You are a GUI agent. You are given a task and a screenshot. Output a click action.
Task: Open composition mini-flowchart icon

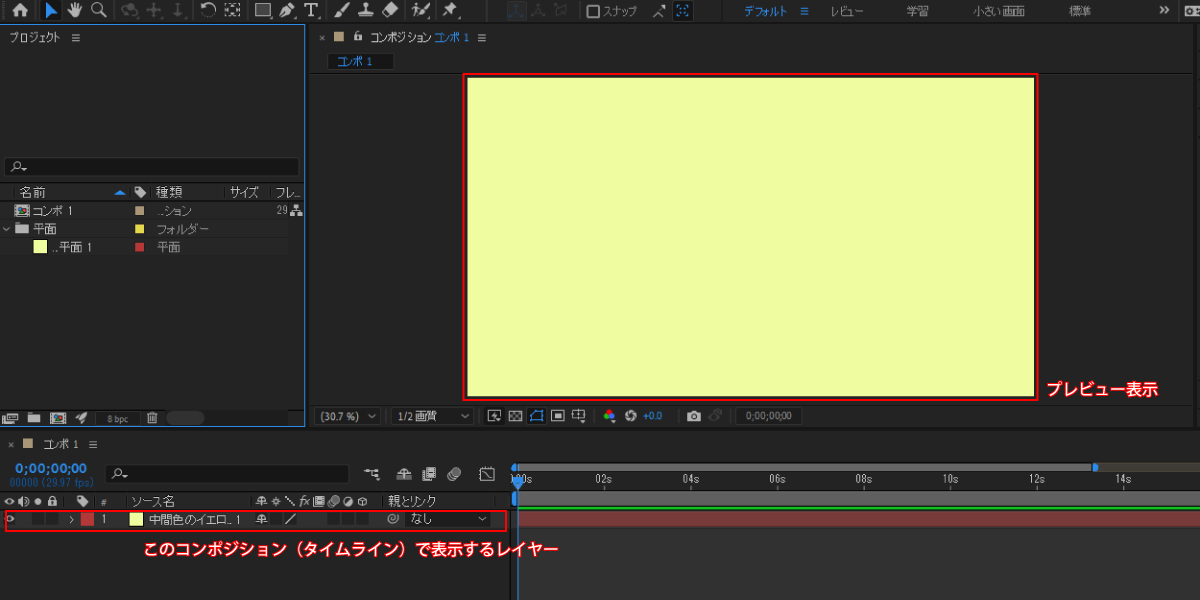[x=372, y=474]
